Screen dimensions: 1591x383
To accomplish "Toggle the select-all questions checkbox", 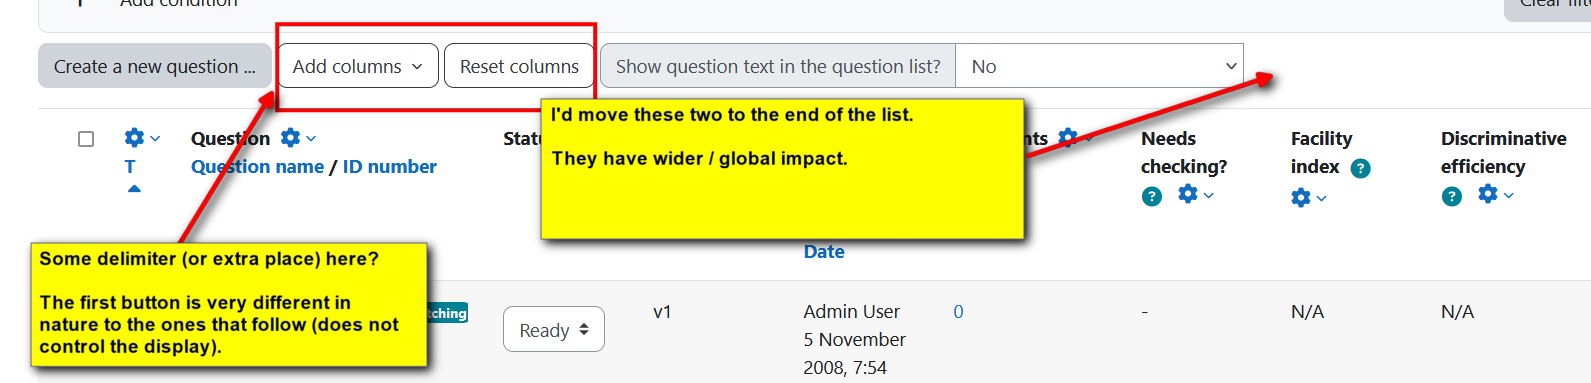I will click(x=86, y=138).
